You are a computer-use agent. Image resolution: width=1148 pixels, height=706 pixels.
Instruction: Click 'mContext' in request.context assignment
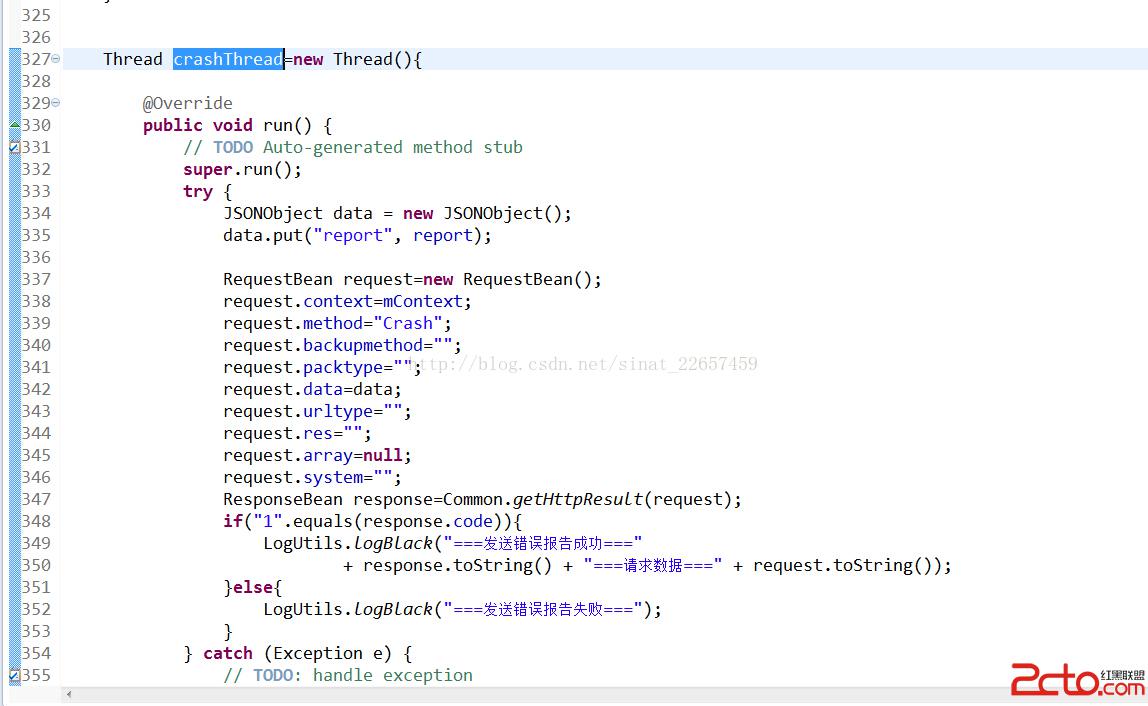pos(423,301)
